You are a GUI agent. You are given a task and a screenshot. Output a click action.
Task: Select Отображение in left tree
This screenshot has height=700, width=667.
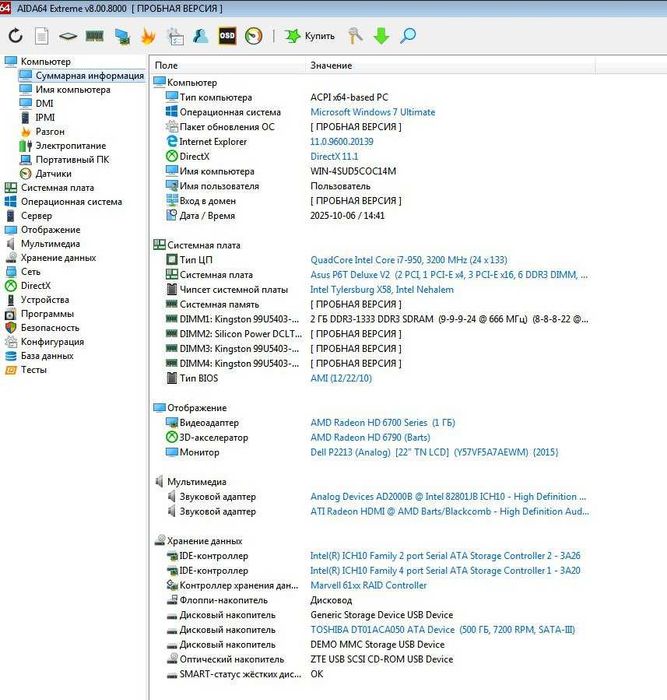pyautogui.click(x=50, y=230)
